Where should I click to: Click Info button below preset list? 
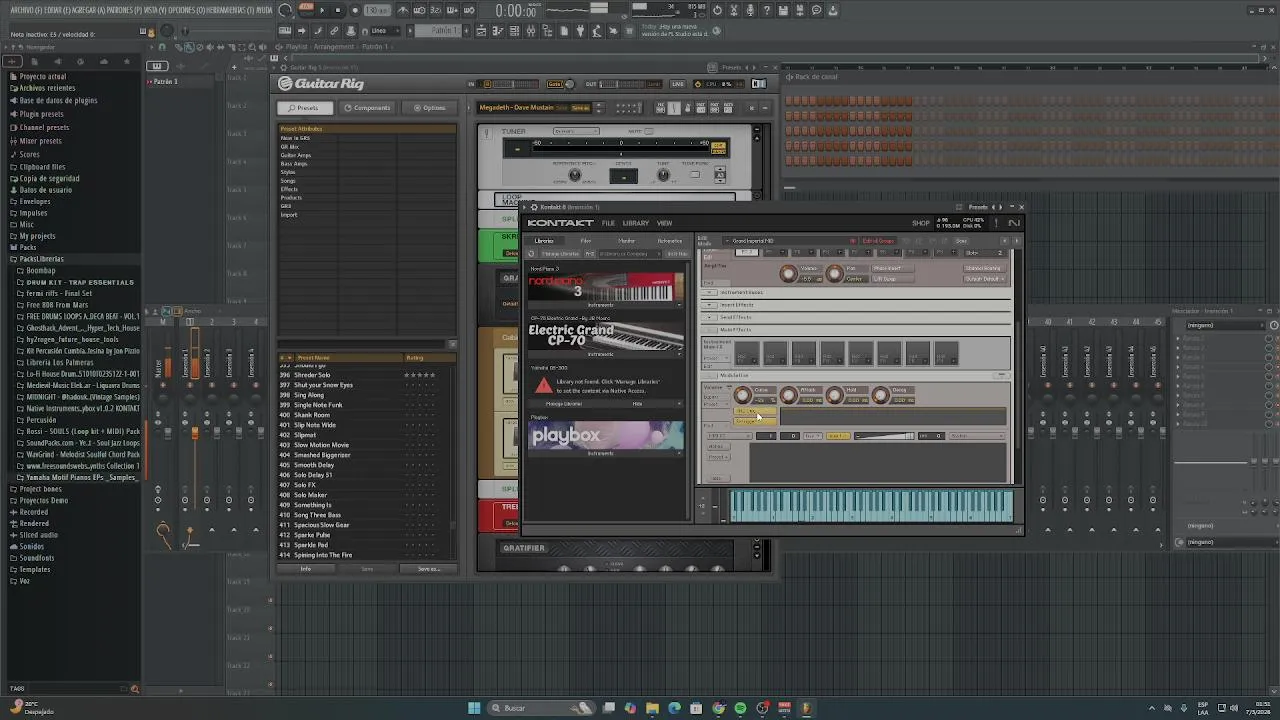[306, 569]
